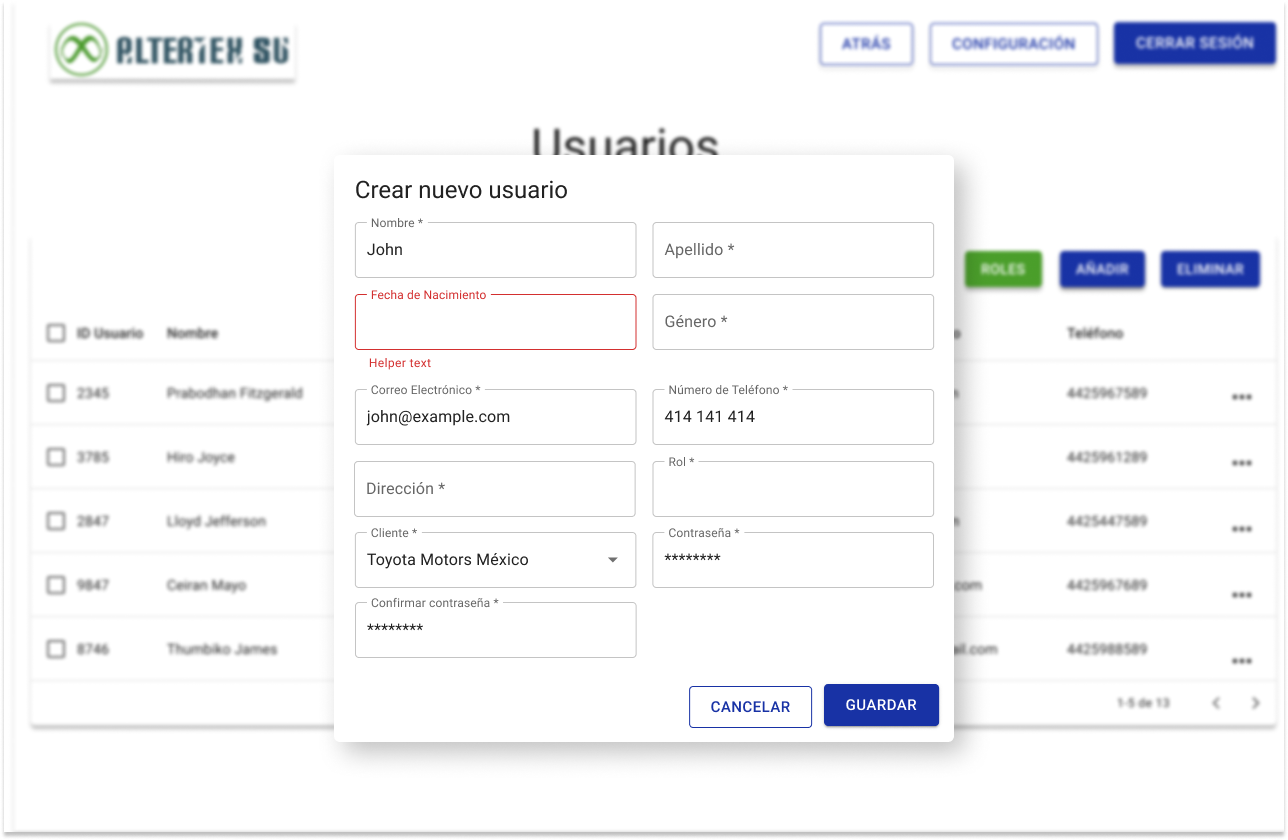Open the row menu for Ceiran Mayo
The image size is (1288, 840).
pyautogui.click(x=1242, y=595)
